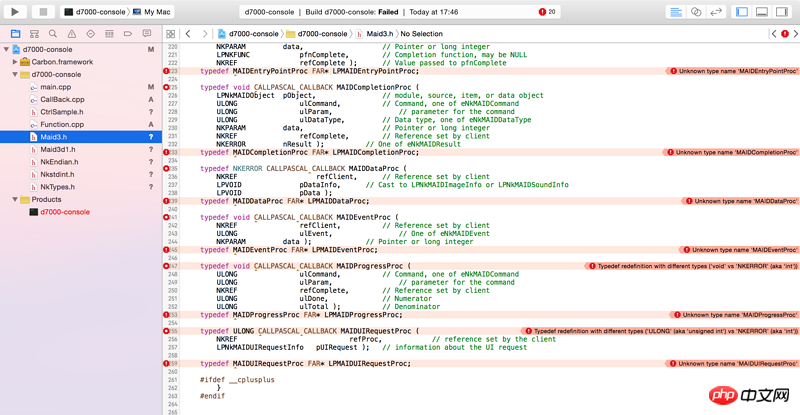Click the 20 errors indicator in status bar
The width and height of the screenshot is (800, 415).
click(547, 11)
